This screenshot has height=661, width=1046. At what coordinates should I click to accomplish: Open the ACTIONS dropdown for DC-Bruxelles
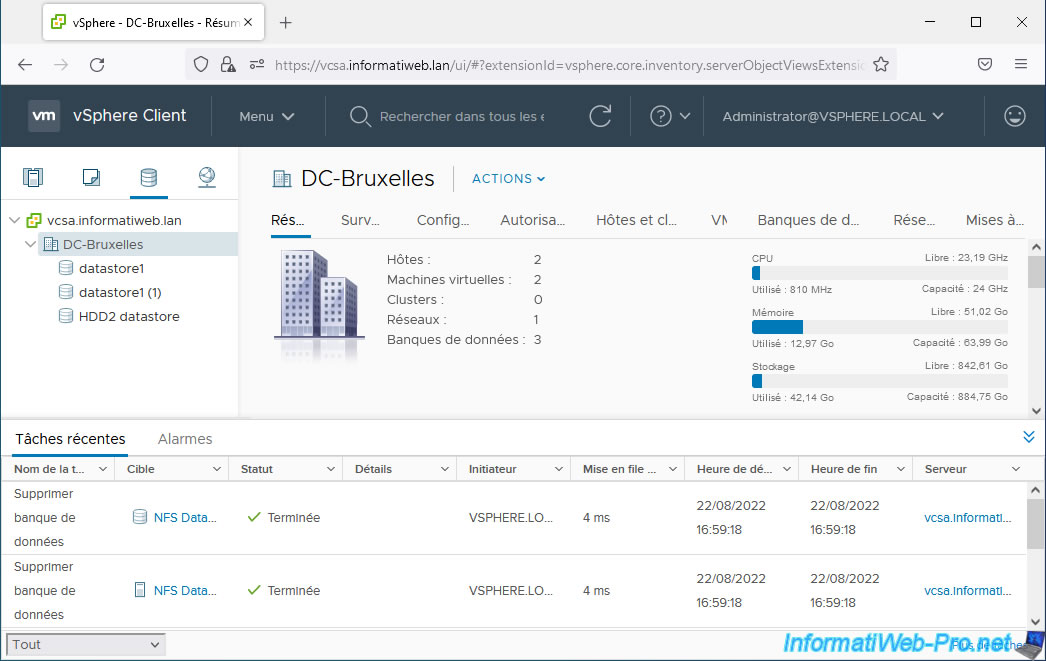click(x=508, y=179)
